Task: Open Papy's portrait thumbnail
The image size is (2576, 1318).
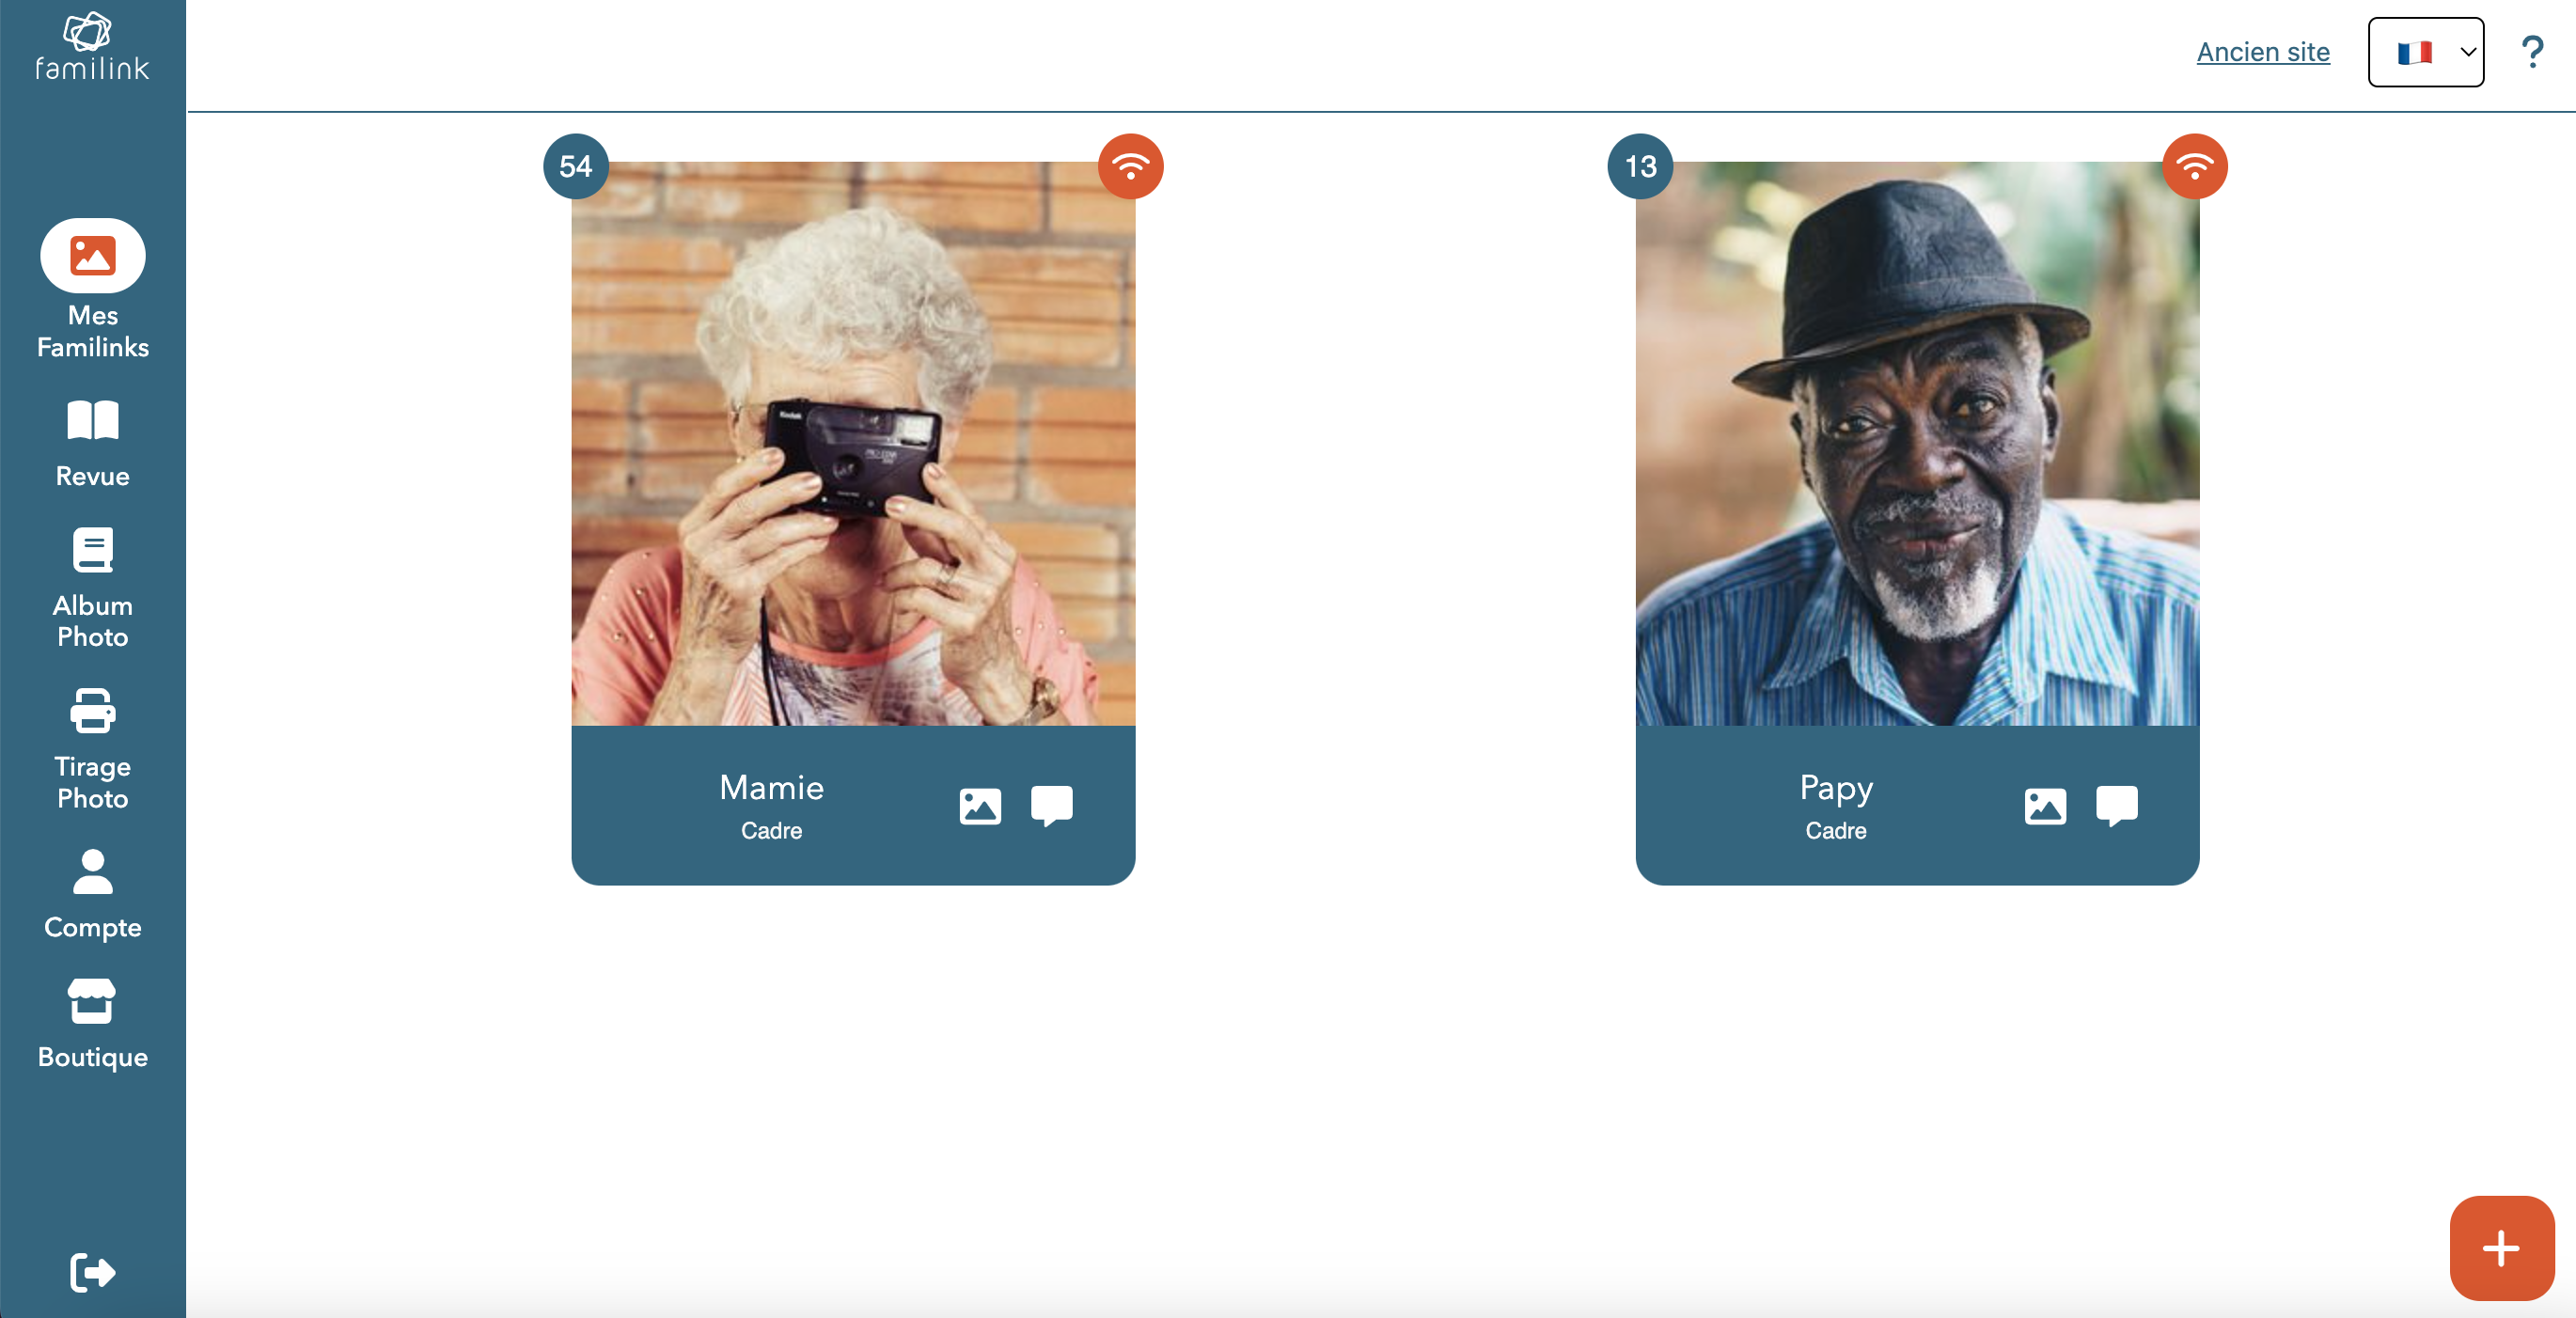Action: (x=1917, y=443)
